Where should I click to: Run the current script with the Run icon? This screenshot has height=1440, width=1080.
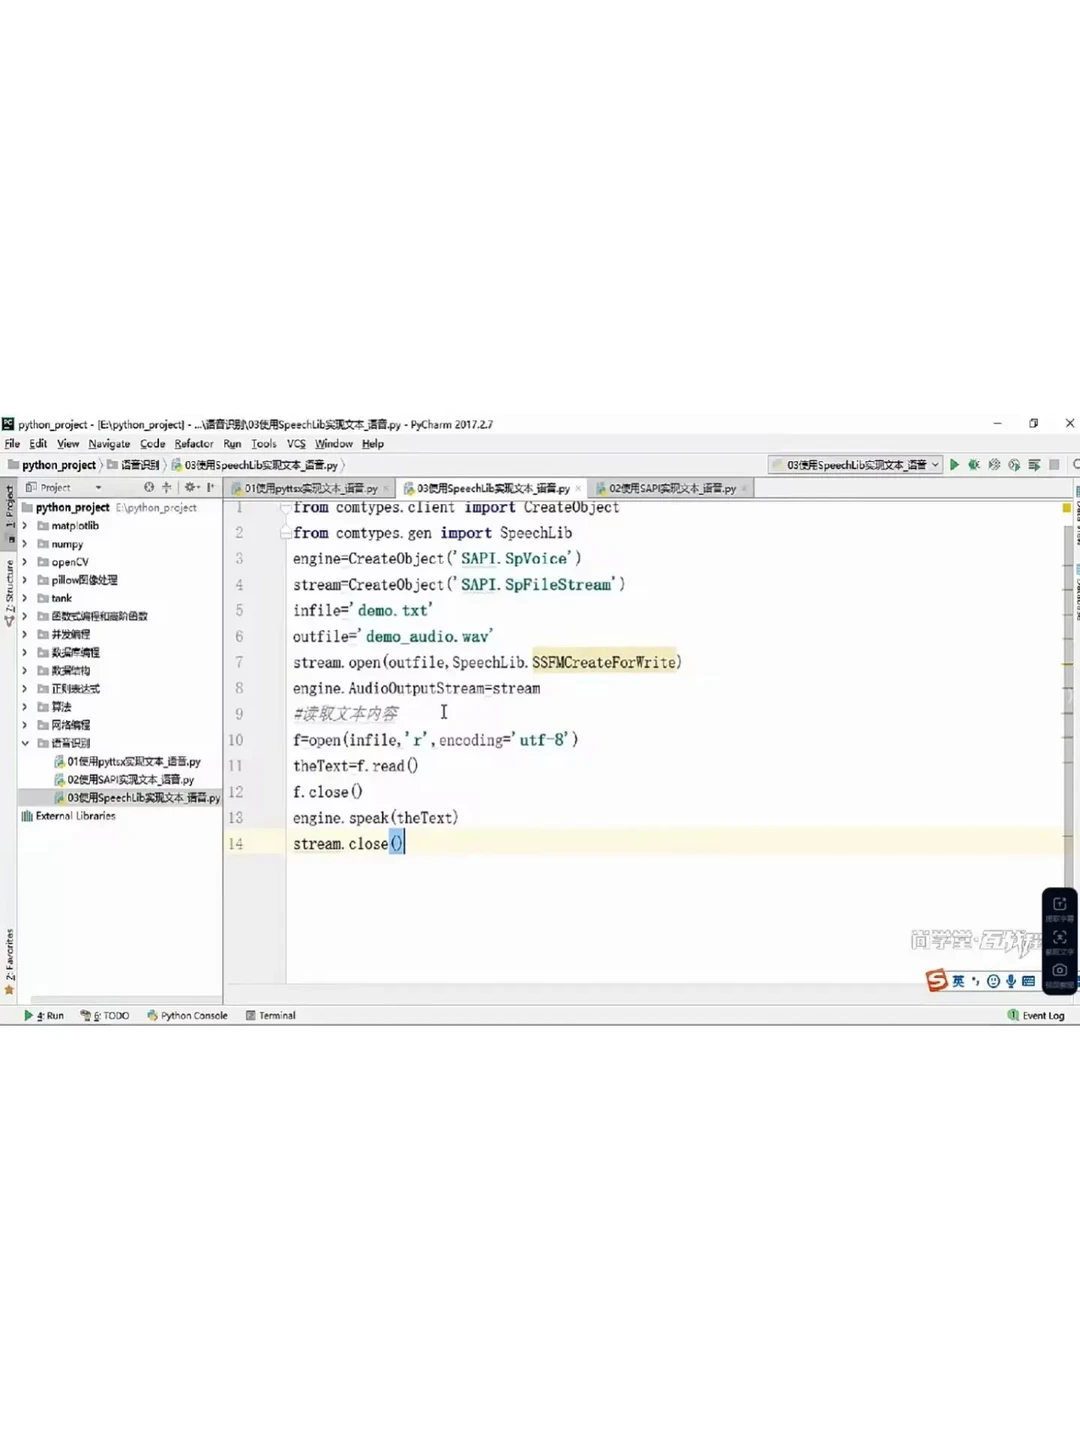(955, 464)
